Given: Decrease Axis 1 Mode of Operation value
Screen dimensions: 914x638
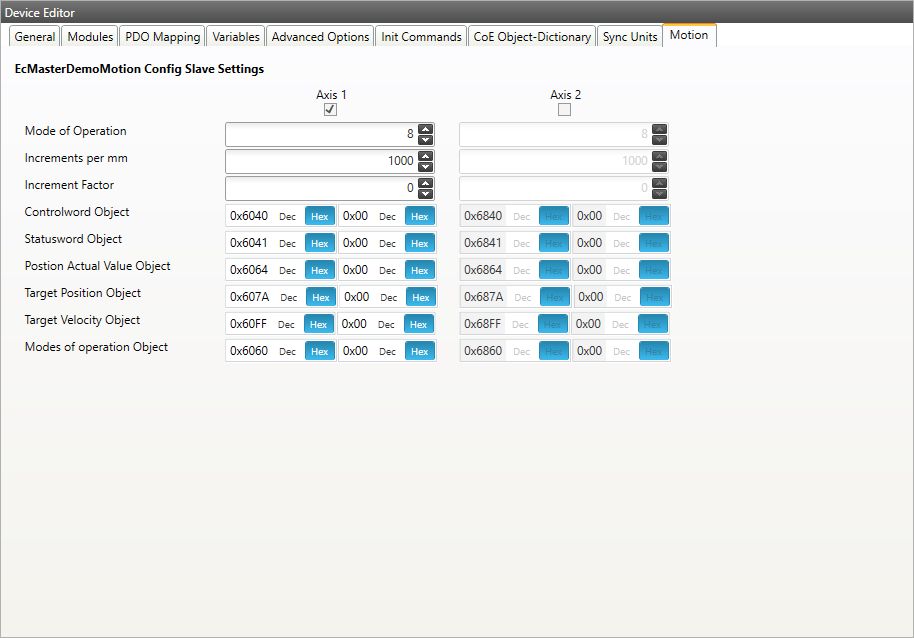Looking at the screenshot, I should (426, 141).
